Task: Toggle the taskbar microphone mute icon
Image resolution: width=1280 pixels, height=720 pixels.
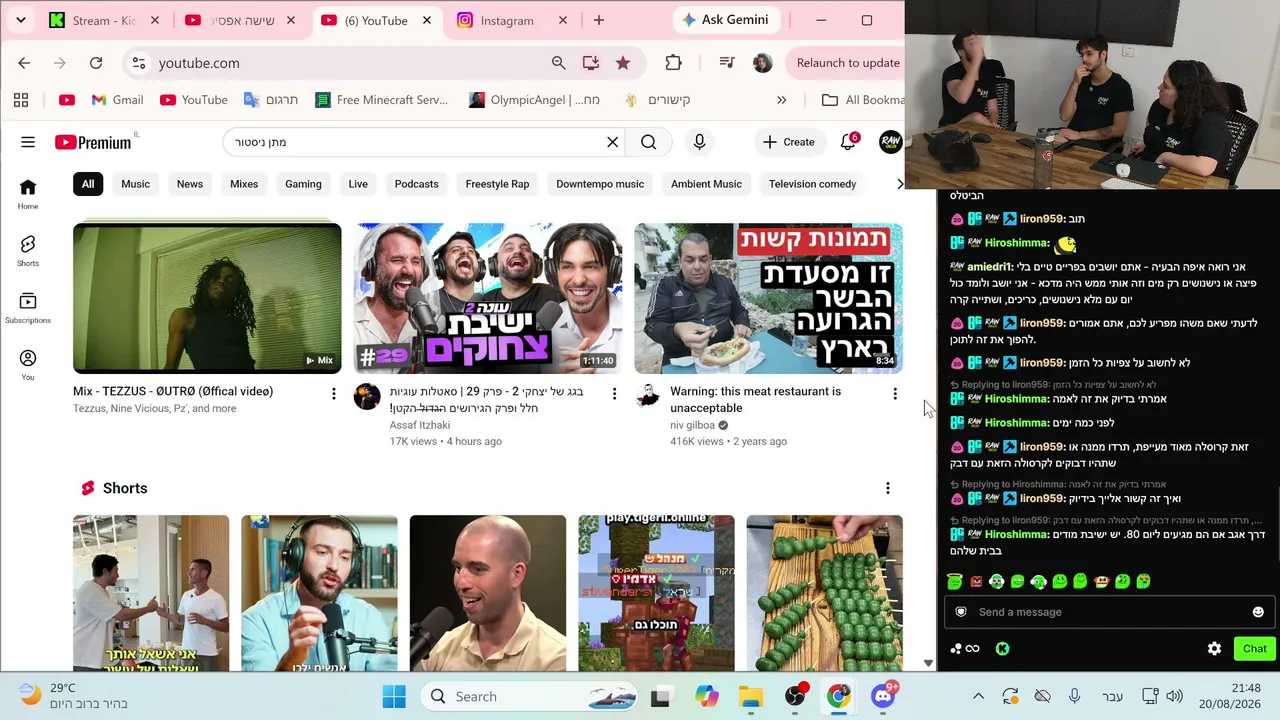Action: pyautogui.click(x=1074, y=697)
